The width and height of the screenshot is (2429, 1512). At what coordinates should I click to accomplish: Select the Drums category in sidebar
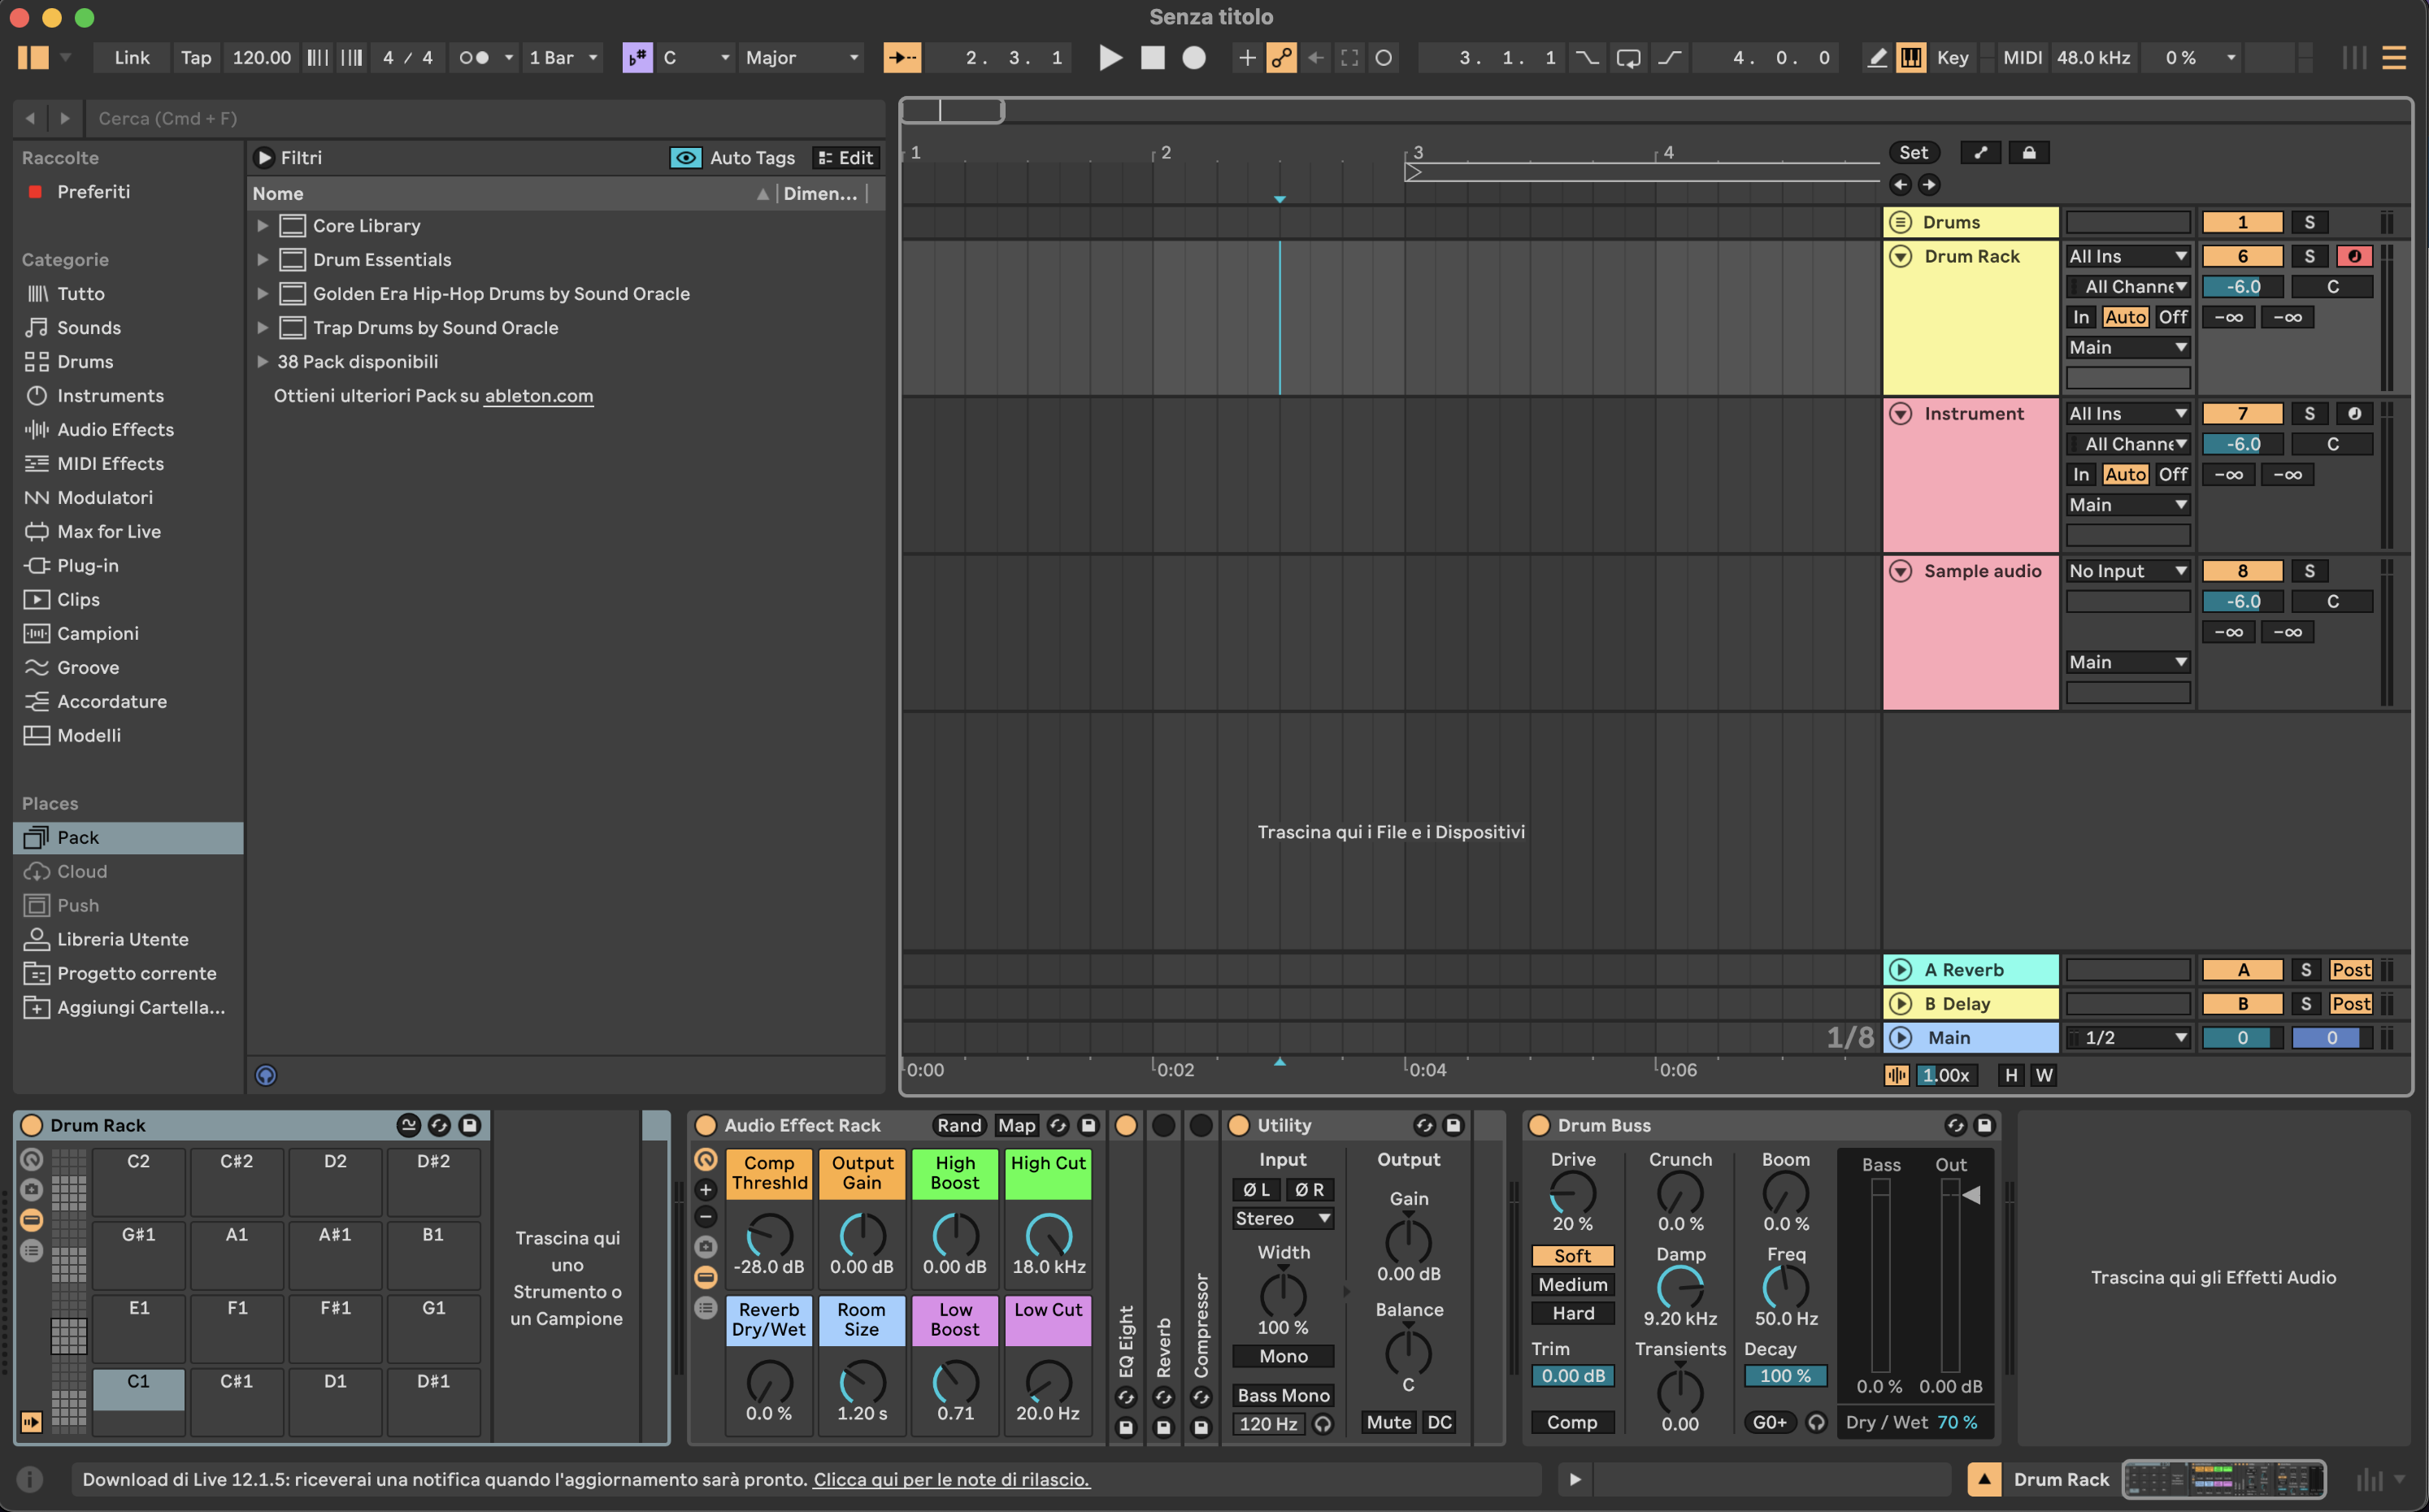(x=84, y=361)
